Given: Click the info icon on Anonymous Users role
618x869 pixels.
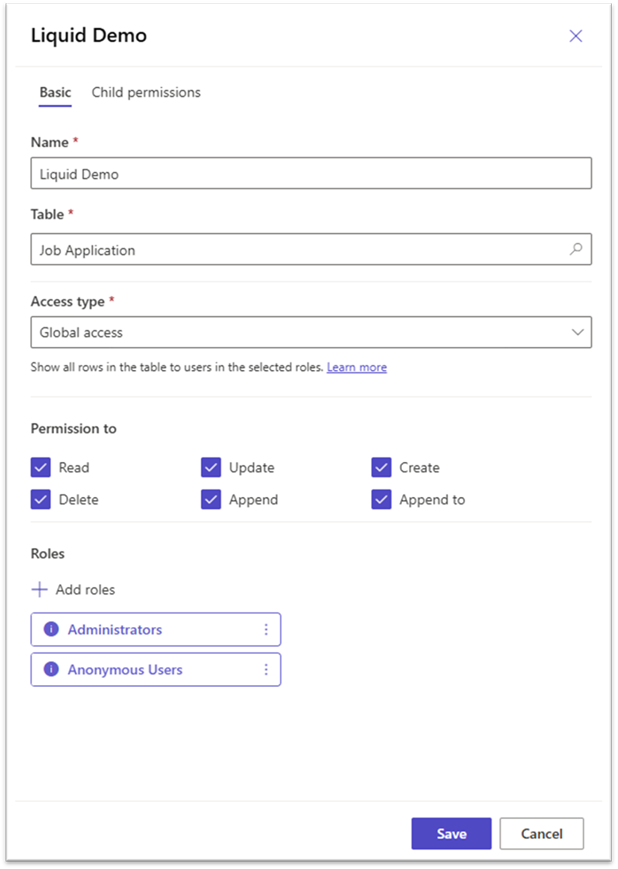Looking at the screenshot, I should click(x=51, y=669).
